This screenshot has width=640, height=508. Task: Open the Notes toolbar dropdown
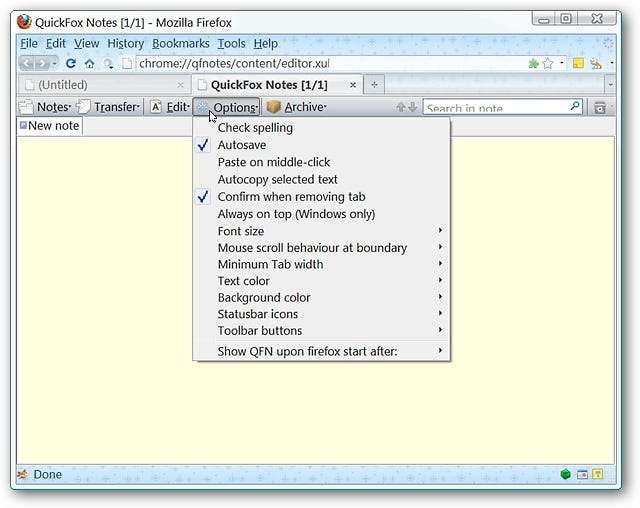[x=45, y=107]
